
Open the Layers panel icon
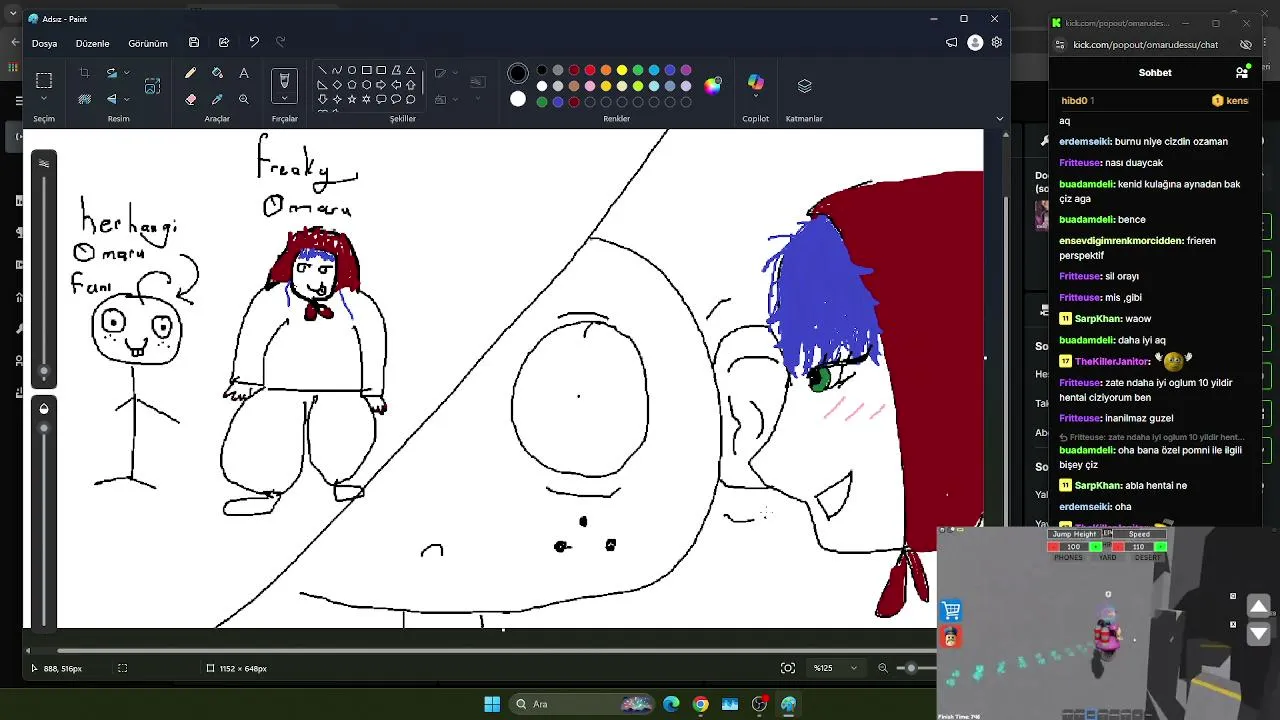(x=805, y=86)
